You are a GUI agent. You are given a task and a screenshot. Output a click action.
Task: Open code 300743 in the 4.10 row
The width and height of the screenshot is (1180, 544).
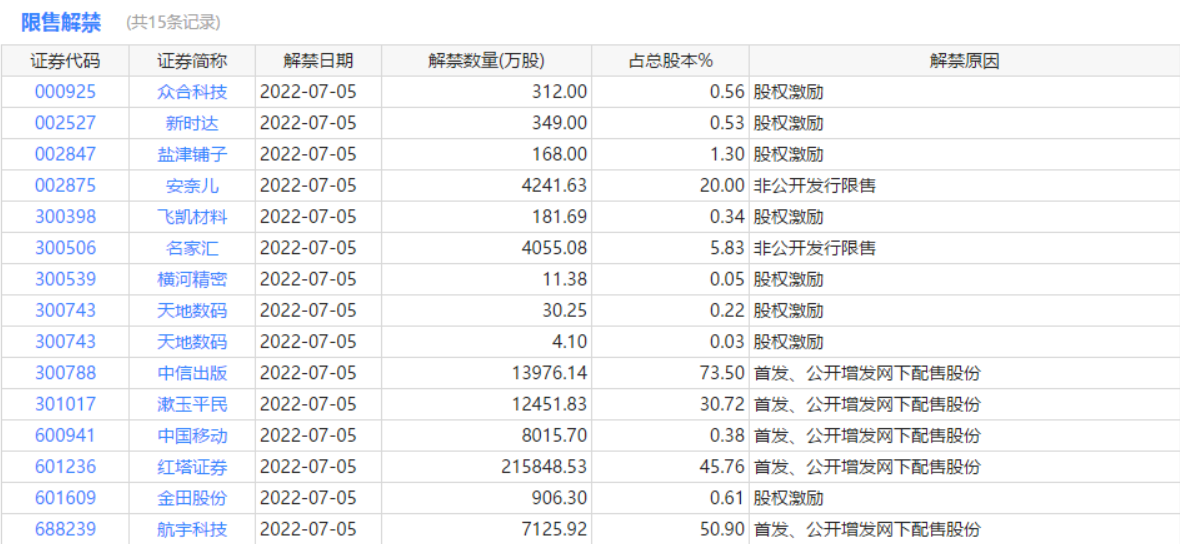pyautogui.click(x=65, y=342)
